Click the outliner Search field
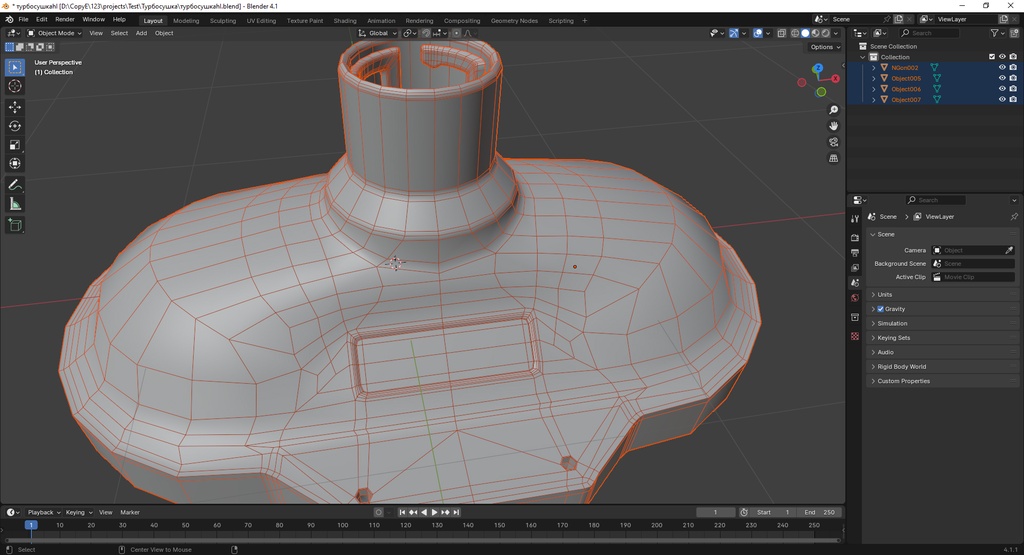The height and width of the screenshot is (555, 1024). (x=930, y=33)
